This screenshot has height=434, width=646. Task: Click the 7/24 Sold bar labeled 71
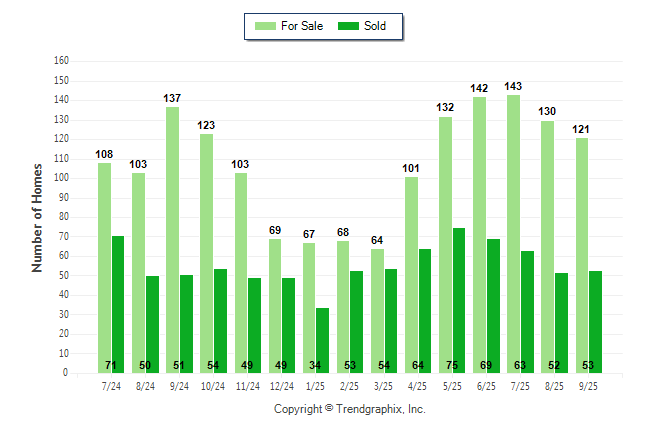(118, 304)
